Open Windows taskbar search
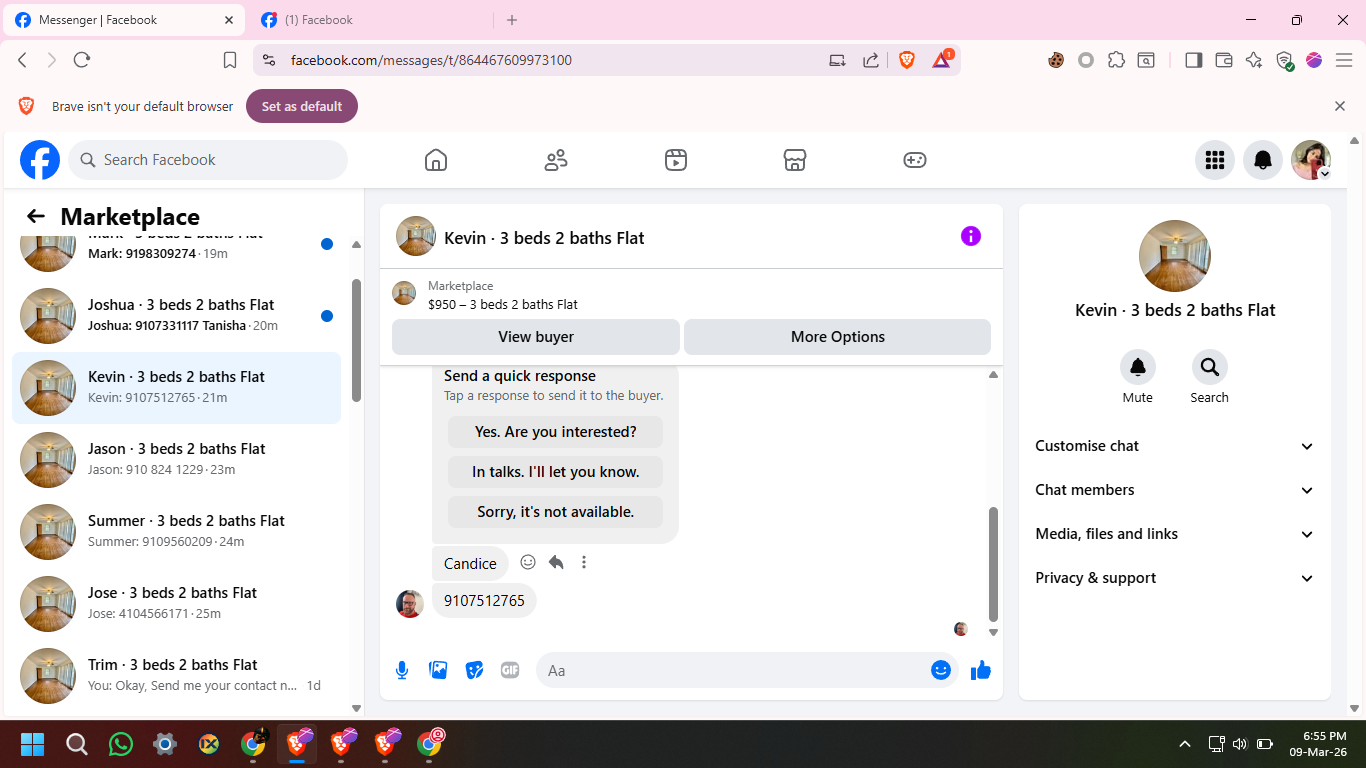Viewport: 1366px width, 768px height. [x=77, y=744]
